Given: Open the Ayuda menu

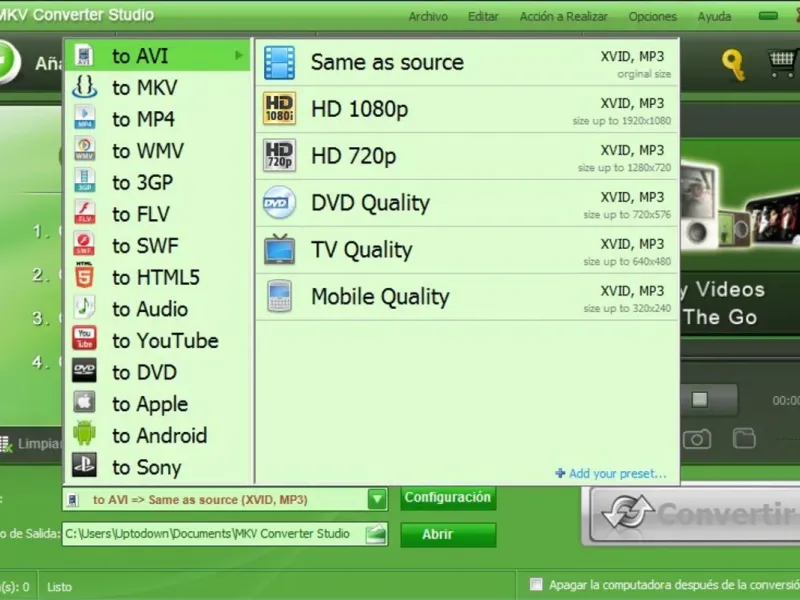Looking at the screenshot, I should (x=714, y=17).
